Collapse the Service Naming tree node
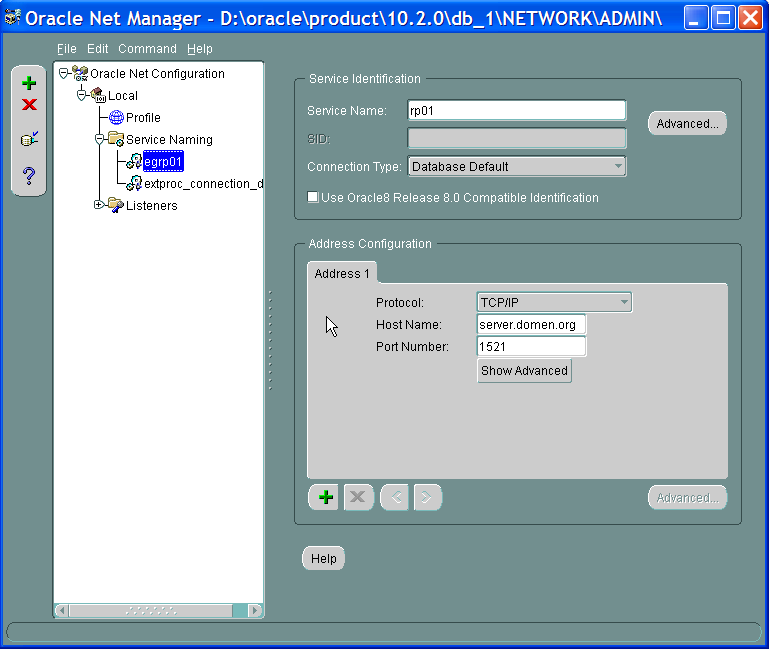769x649 pixels. coord(100,139)
